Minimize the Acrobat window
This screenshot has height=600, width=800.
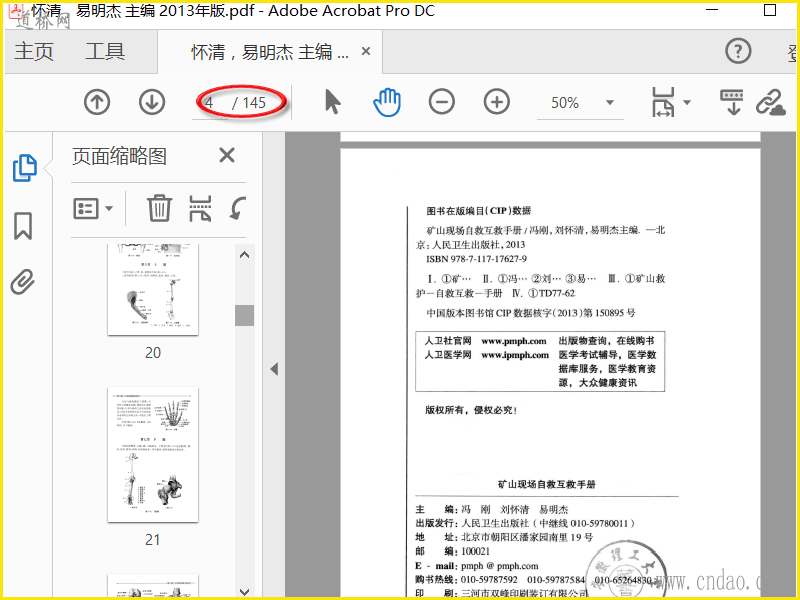coord(712,10)
